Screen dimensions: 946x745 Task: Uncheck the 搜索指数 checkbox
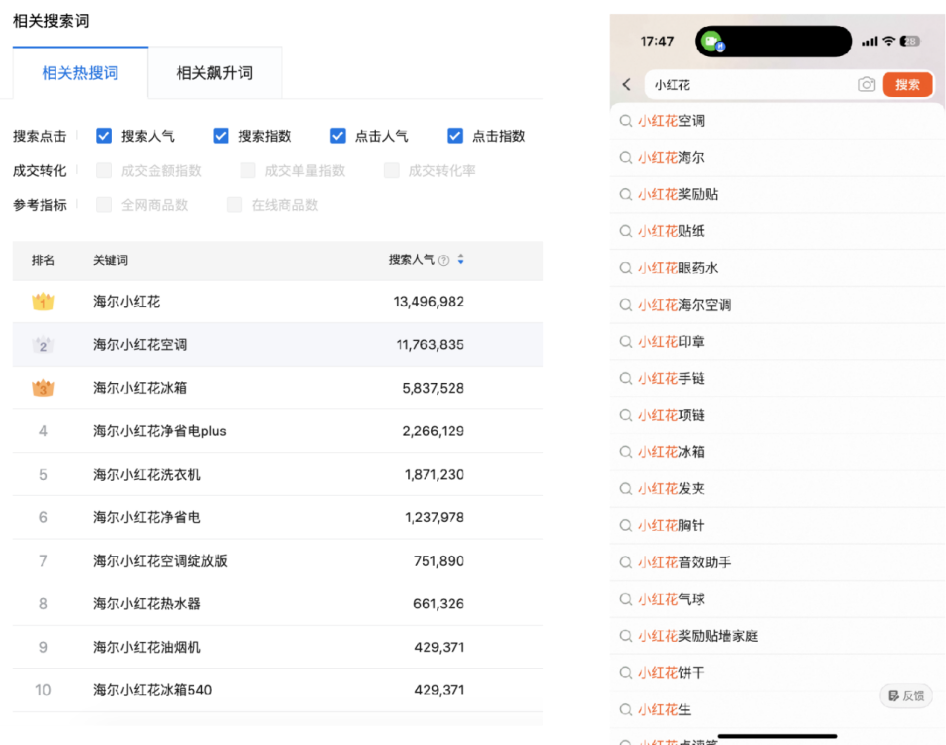pos(221,136)
